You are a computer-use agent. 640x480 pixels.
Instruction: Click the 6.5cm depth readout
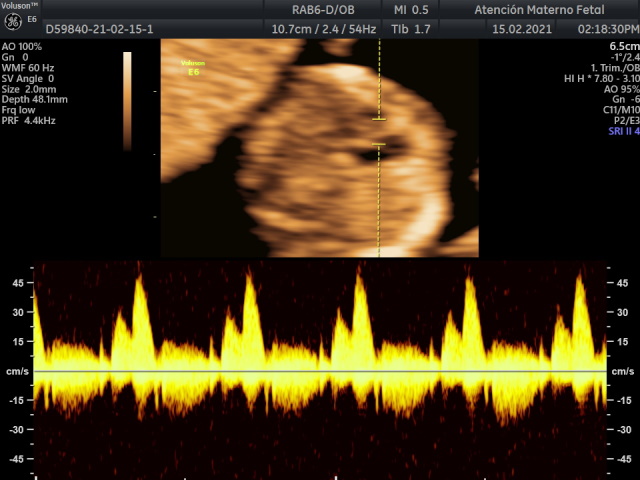620,47
